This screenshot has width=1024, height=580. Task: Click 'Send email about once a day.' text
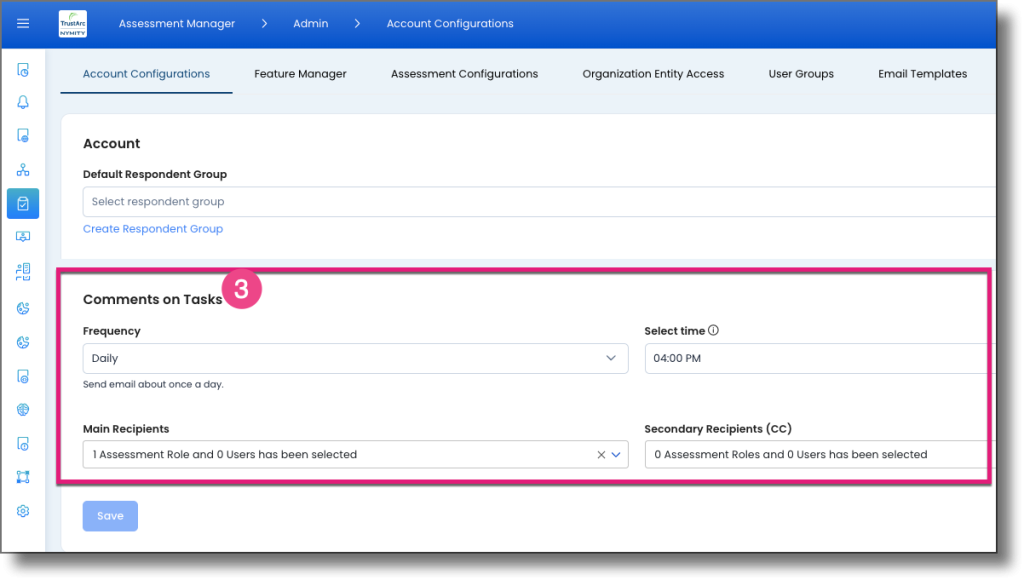[x=153, y=384]
